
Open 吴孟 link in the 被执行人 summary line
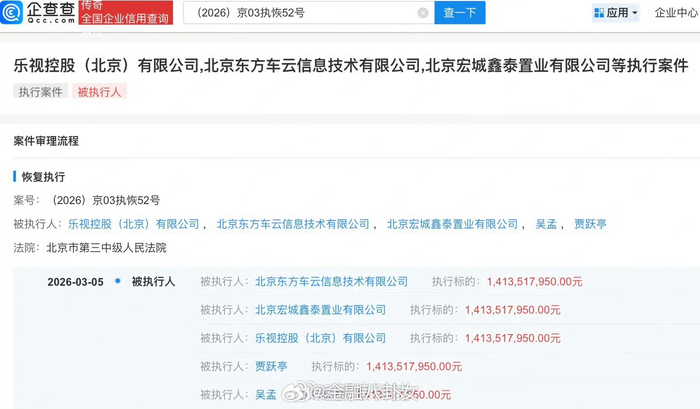(x=547, y=224)
